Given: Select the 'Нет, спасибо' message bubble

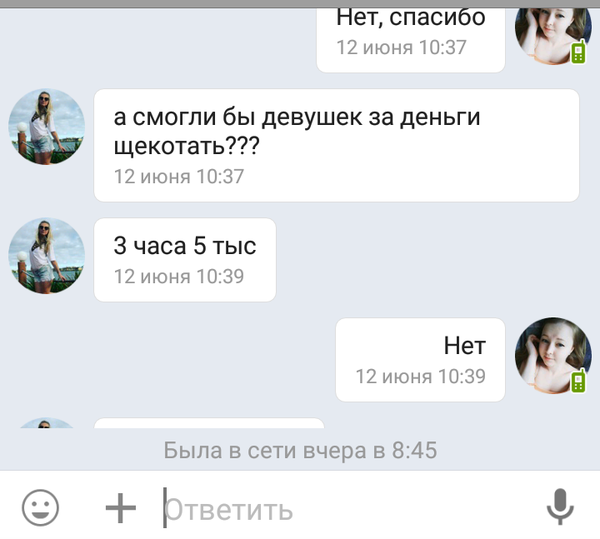Looking at the screenshot, I should [x=411, y=39].
